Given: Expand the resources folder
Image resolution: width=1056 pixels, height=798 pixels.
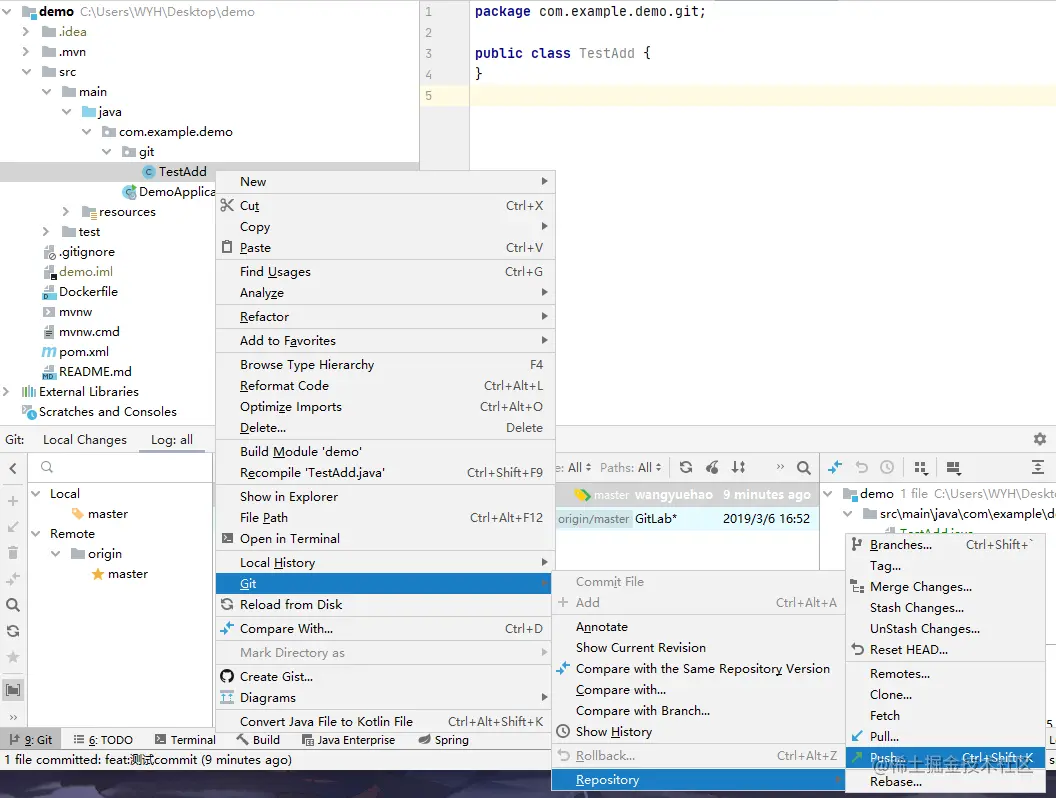Looking at the screenshot, I should pyautogui.click(x=65, y=211).
